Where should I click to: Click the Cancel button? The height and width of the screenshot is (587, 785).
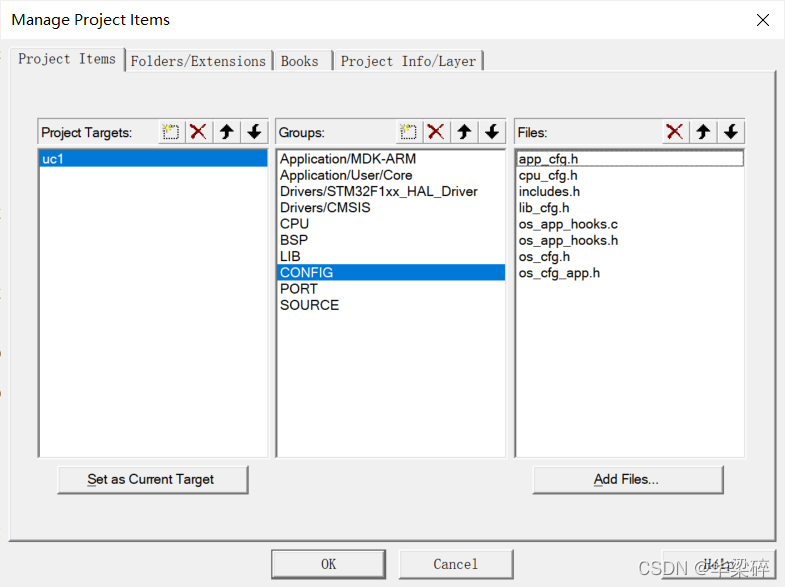coord(456,564)
